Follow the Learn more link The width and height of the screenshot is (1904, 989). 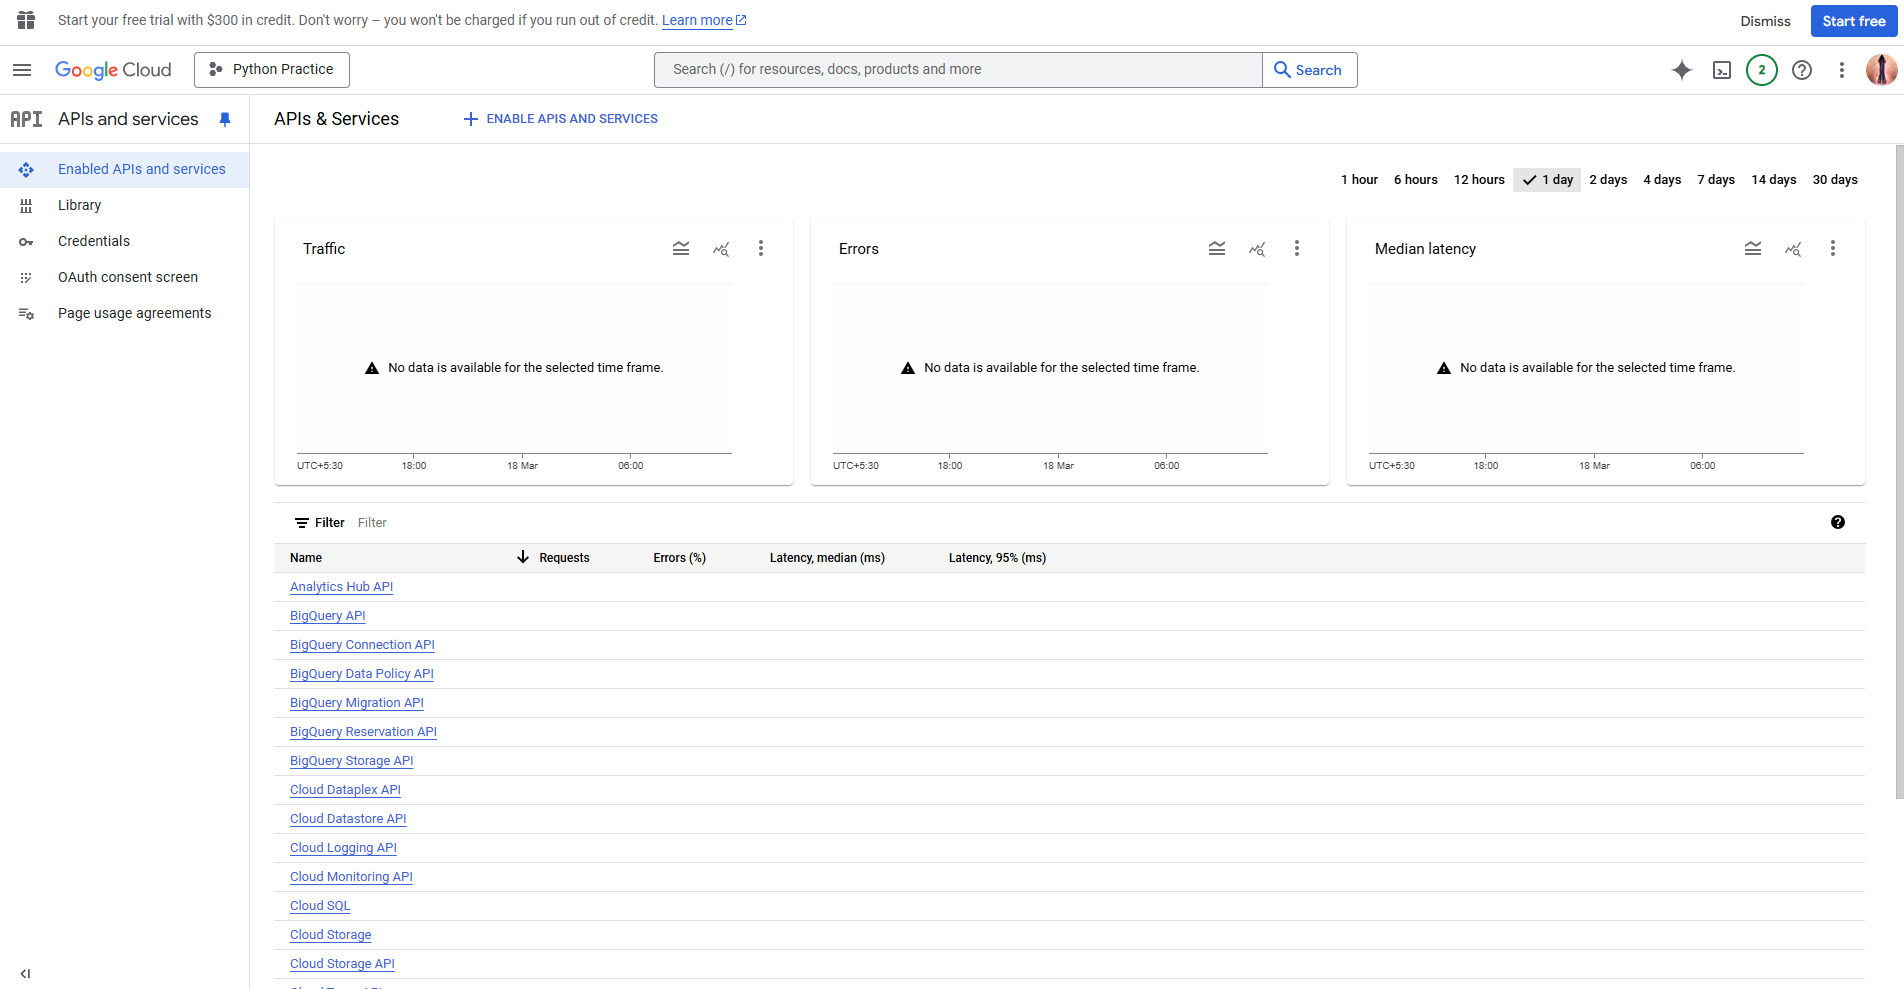[704, 20]
